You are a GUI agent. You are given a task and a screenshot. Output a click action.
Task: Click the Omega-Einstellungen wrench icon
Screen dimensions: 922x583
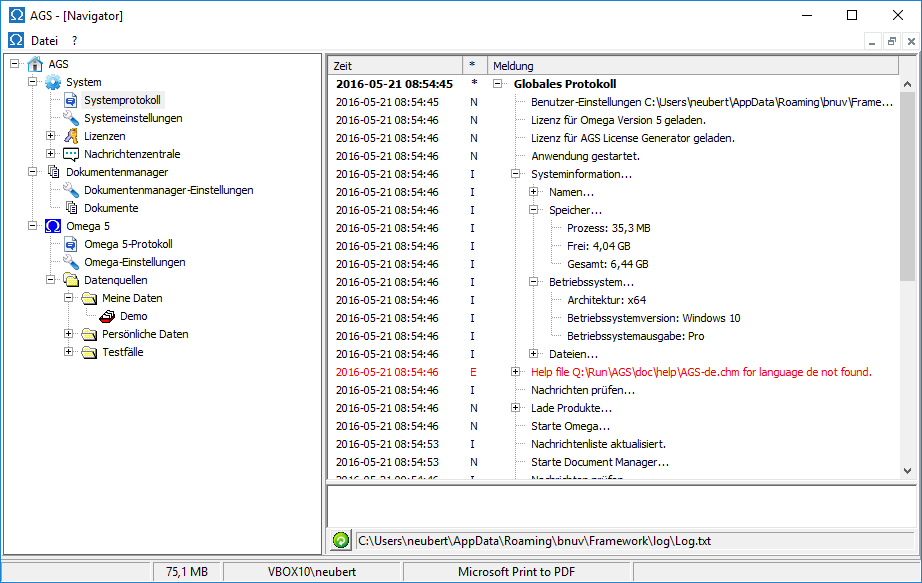coord(71,262)
